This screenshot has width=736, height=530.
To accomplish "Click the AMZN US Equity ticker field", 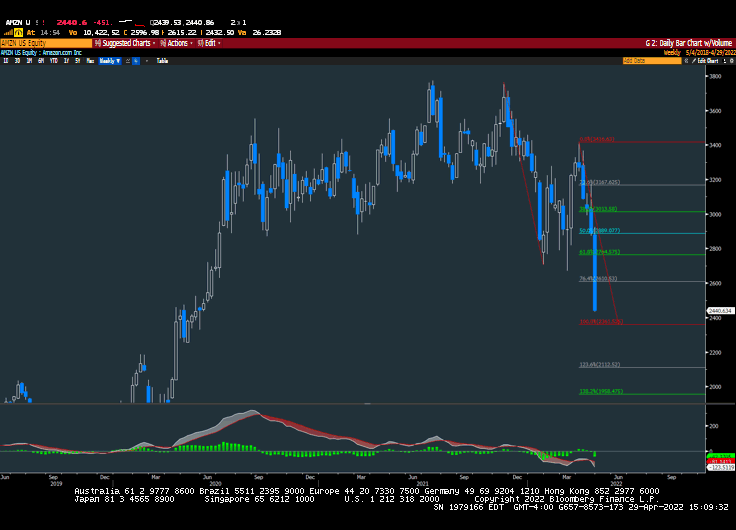I will click(46, 43).
